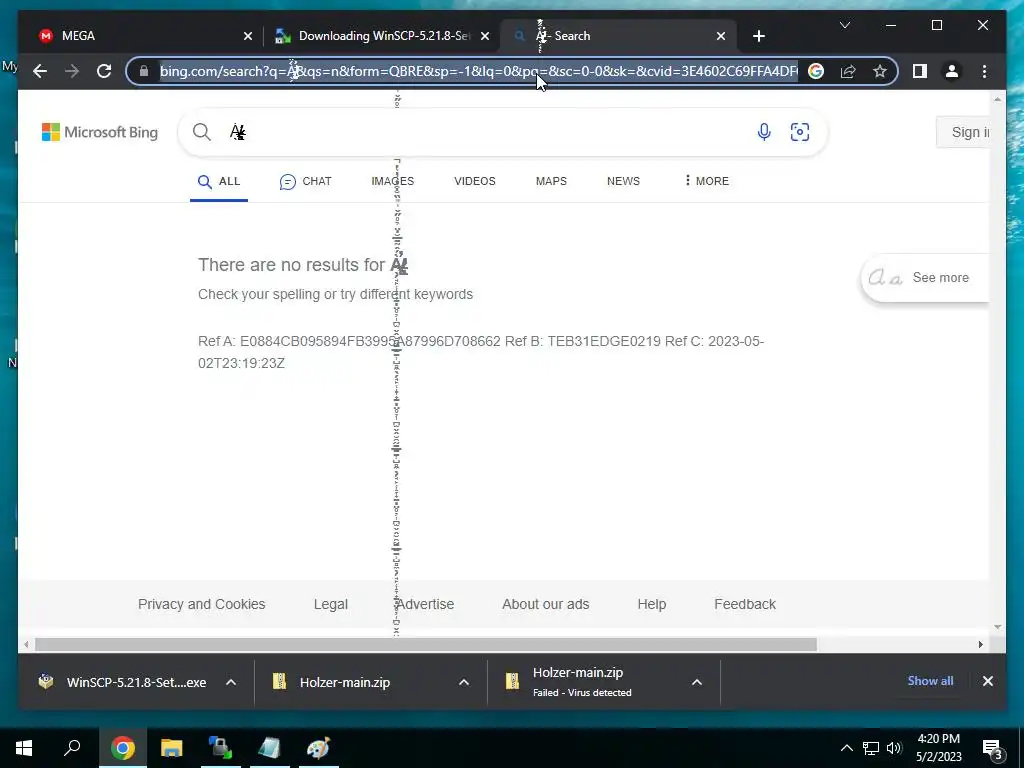The width and height of the screenshot is (1024, 768).
Task: Open a new browser tab
Action: pos(758,36)
